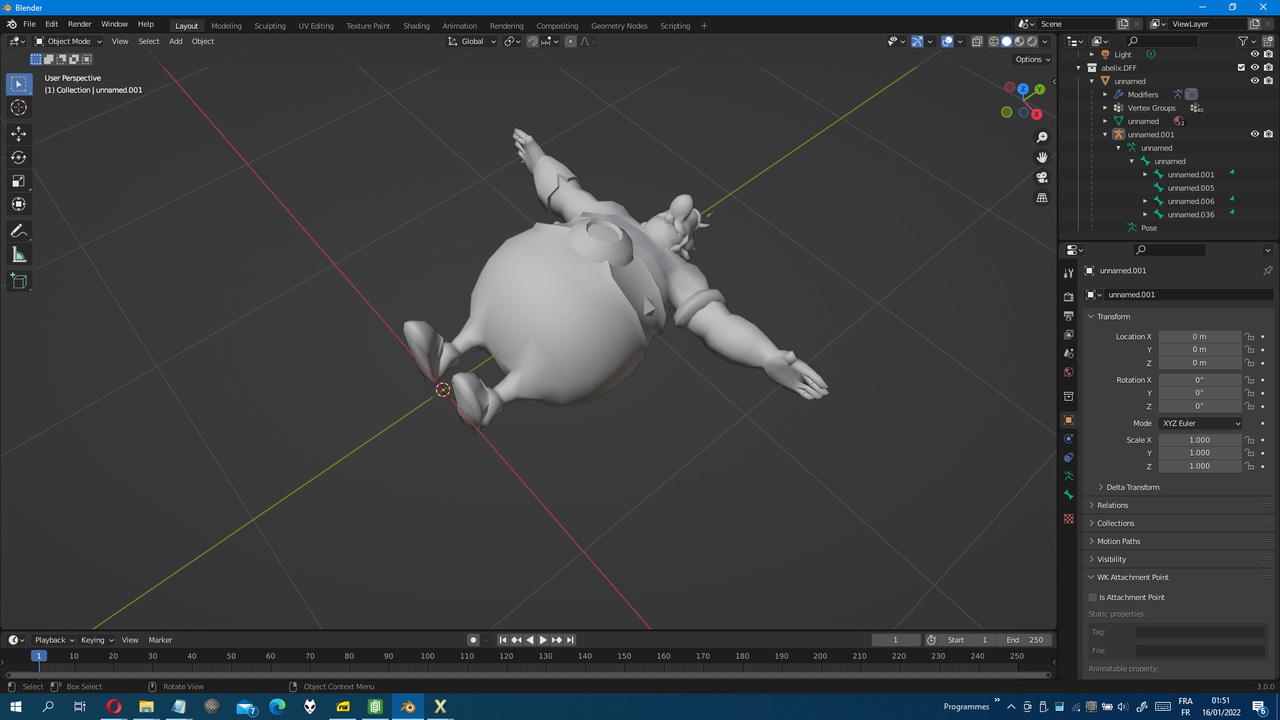Screen dimensions: 1280x720
Task: Toggle proportional editing in header
Action: click(570, 41)
